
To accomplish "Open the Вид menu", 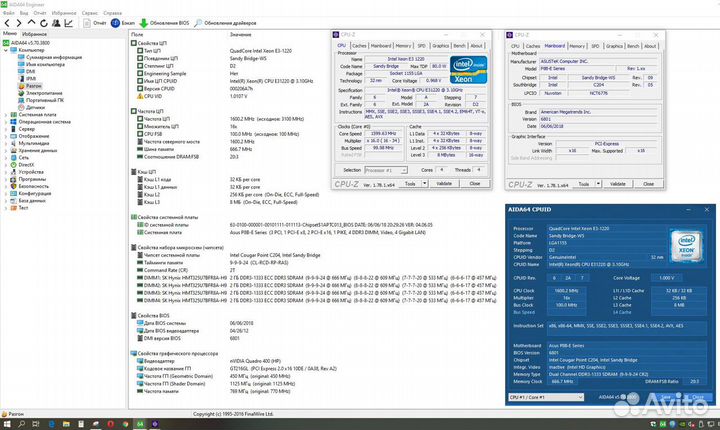I will (24, 13).
